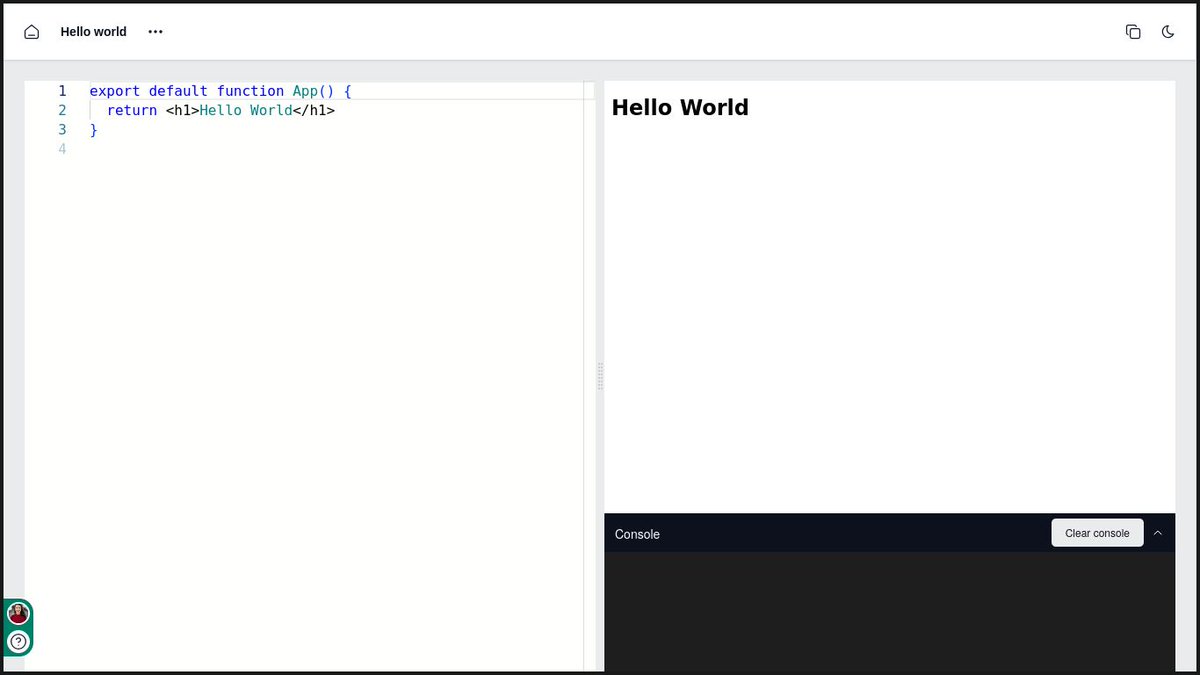Image resolution: width=1200 pixels, height=675 pixels.
Task: Open the copy embed icon top right
Action: pyautogui.click(x=1133, y=31)
